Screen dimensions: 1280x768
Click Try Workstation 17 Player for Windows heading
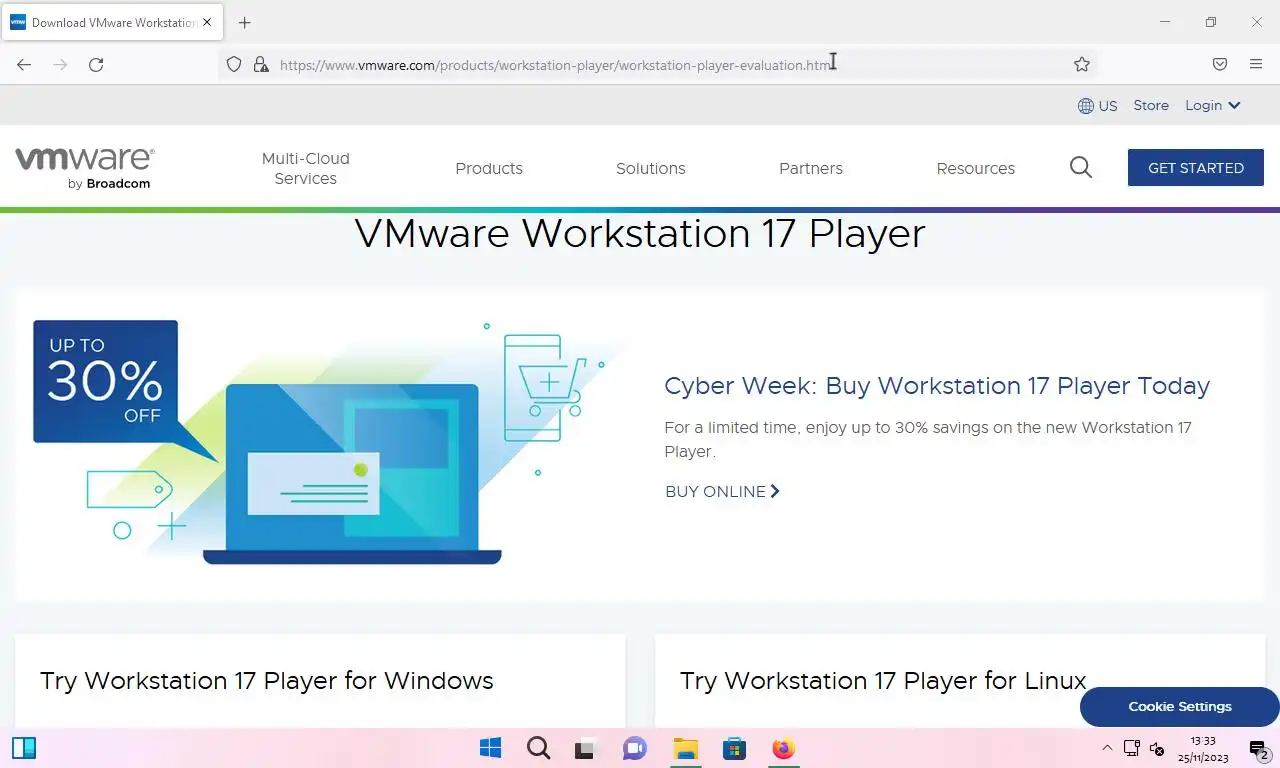267,680
